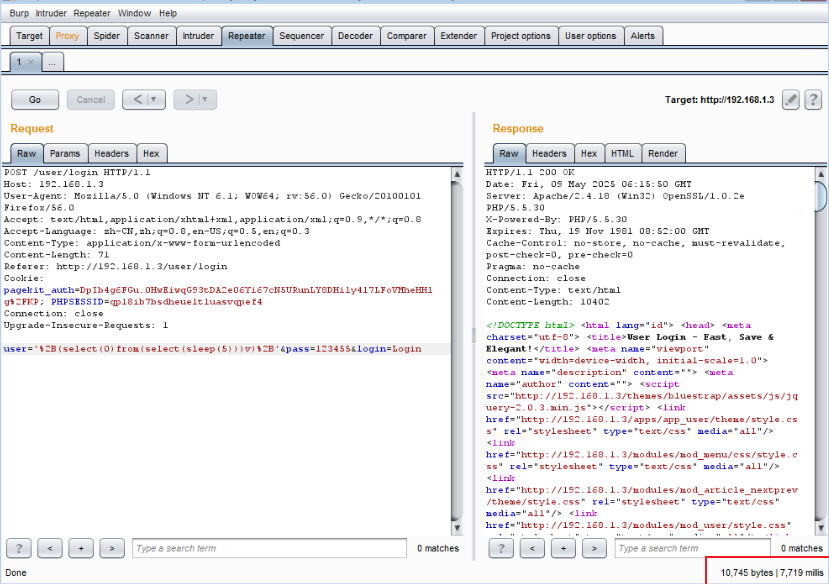Open history forward dropdown arrow
Viewport: 829px width, 584px height.
point(205,99)
